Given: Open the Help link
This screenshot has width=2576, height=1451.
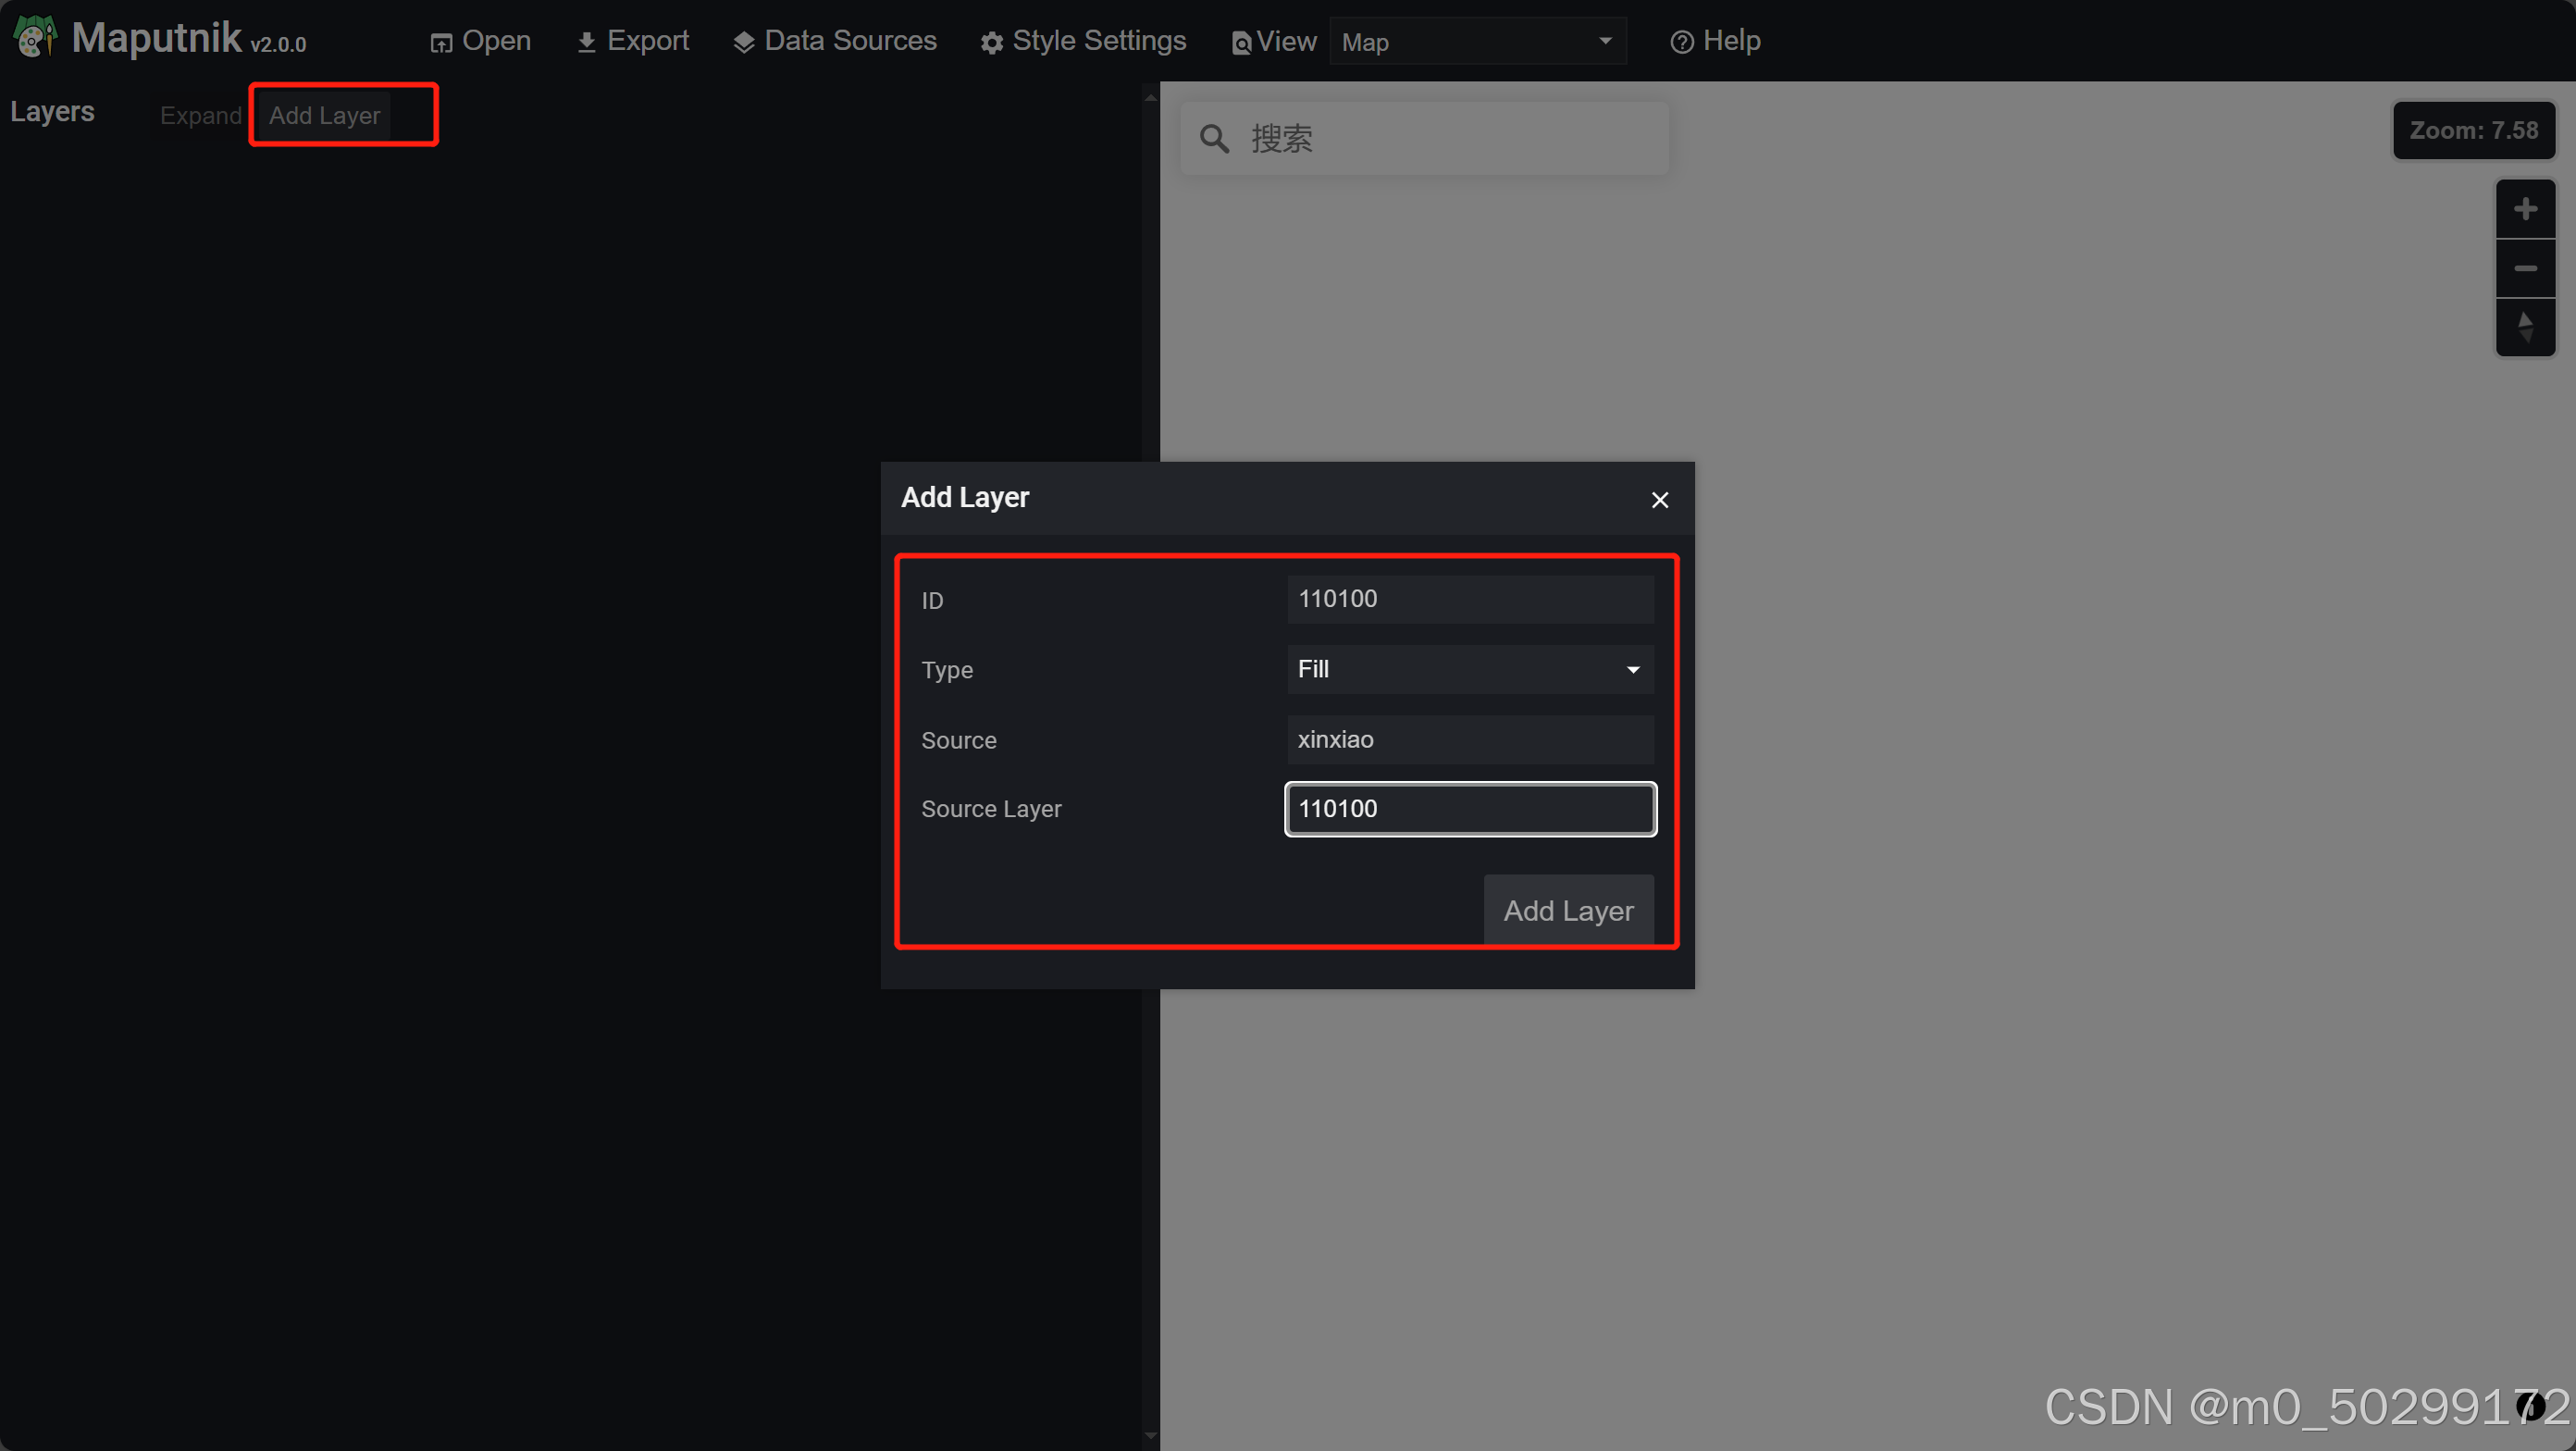Looking at the screenshot, I should coord(1715,41).
